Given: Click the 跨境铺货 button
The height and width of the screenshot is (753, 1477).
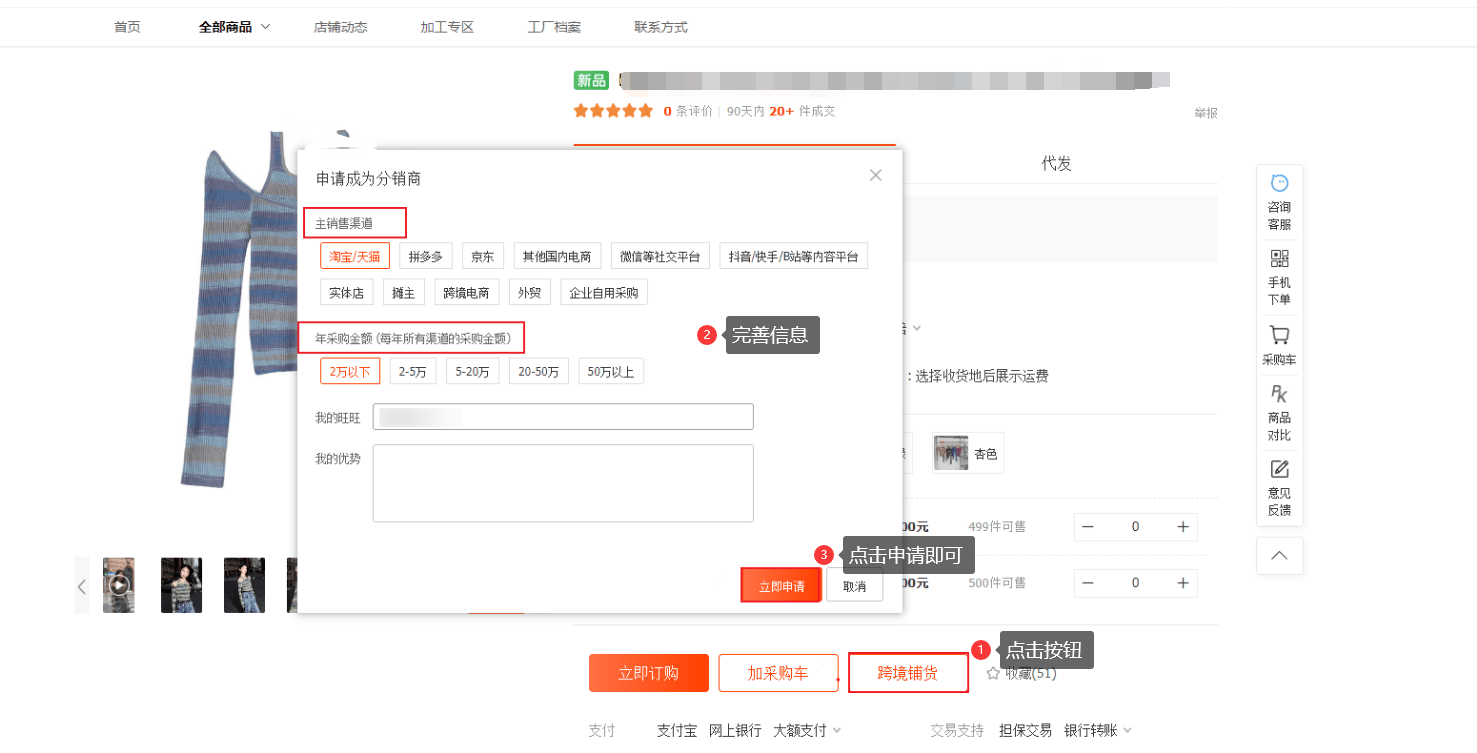Looking at the screenshot, I should tap(908, 673).
